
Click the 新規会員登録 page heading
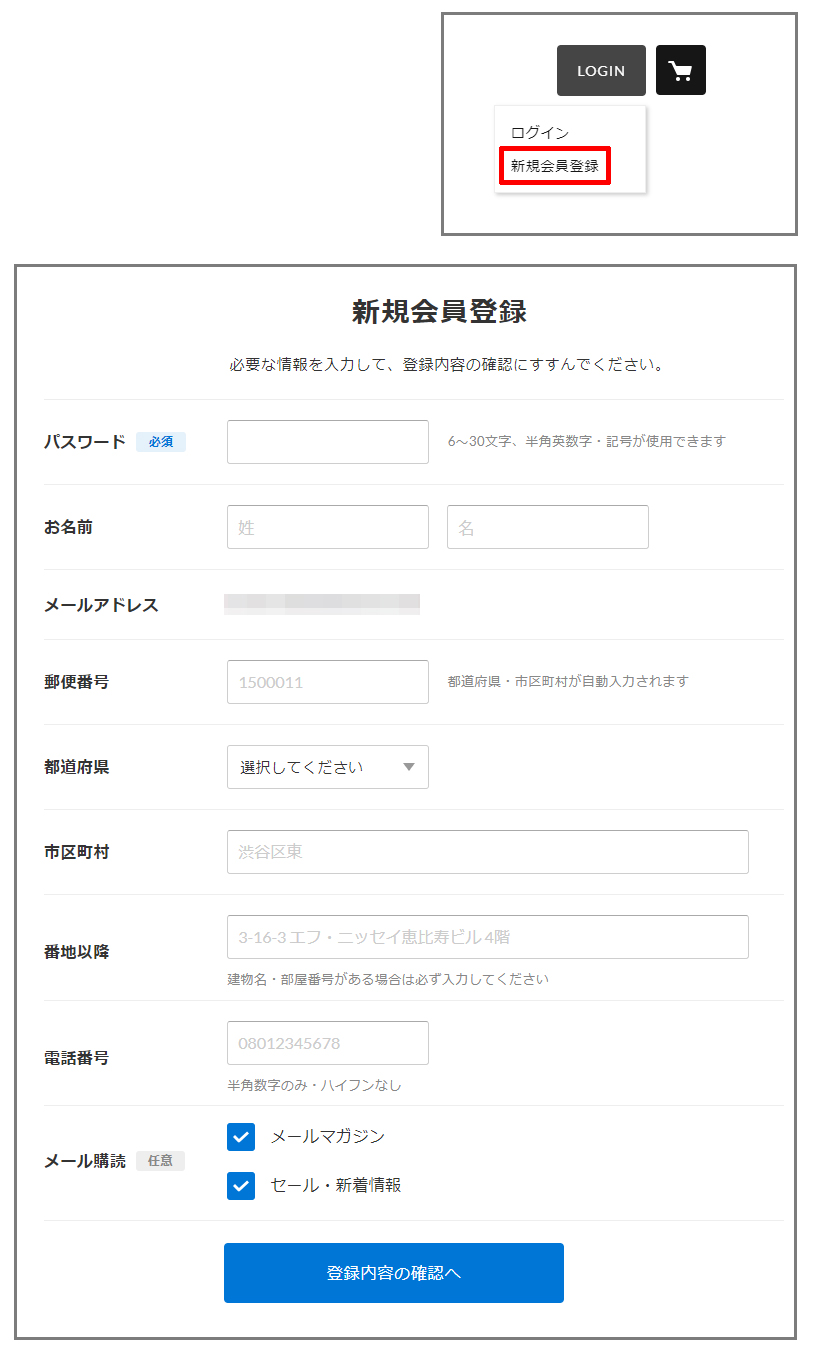[x=439, y=312]
